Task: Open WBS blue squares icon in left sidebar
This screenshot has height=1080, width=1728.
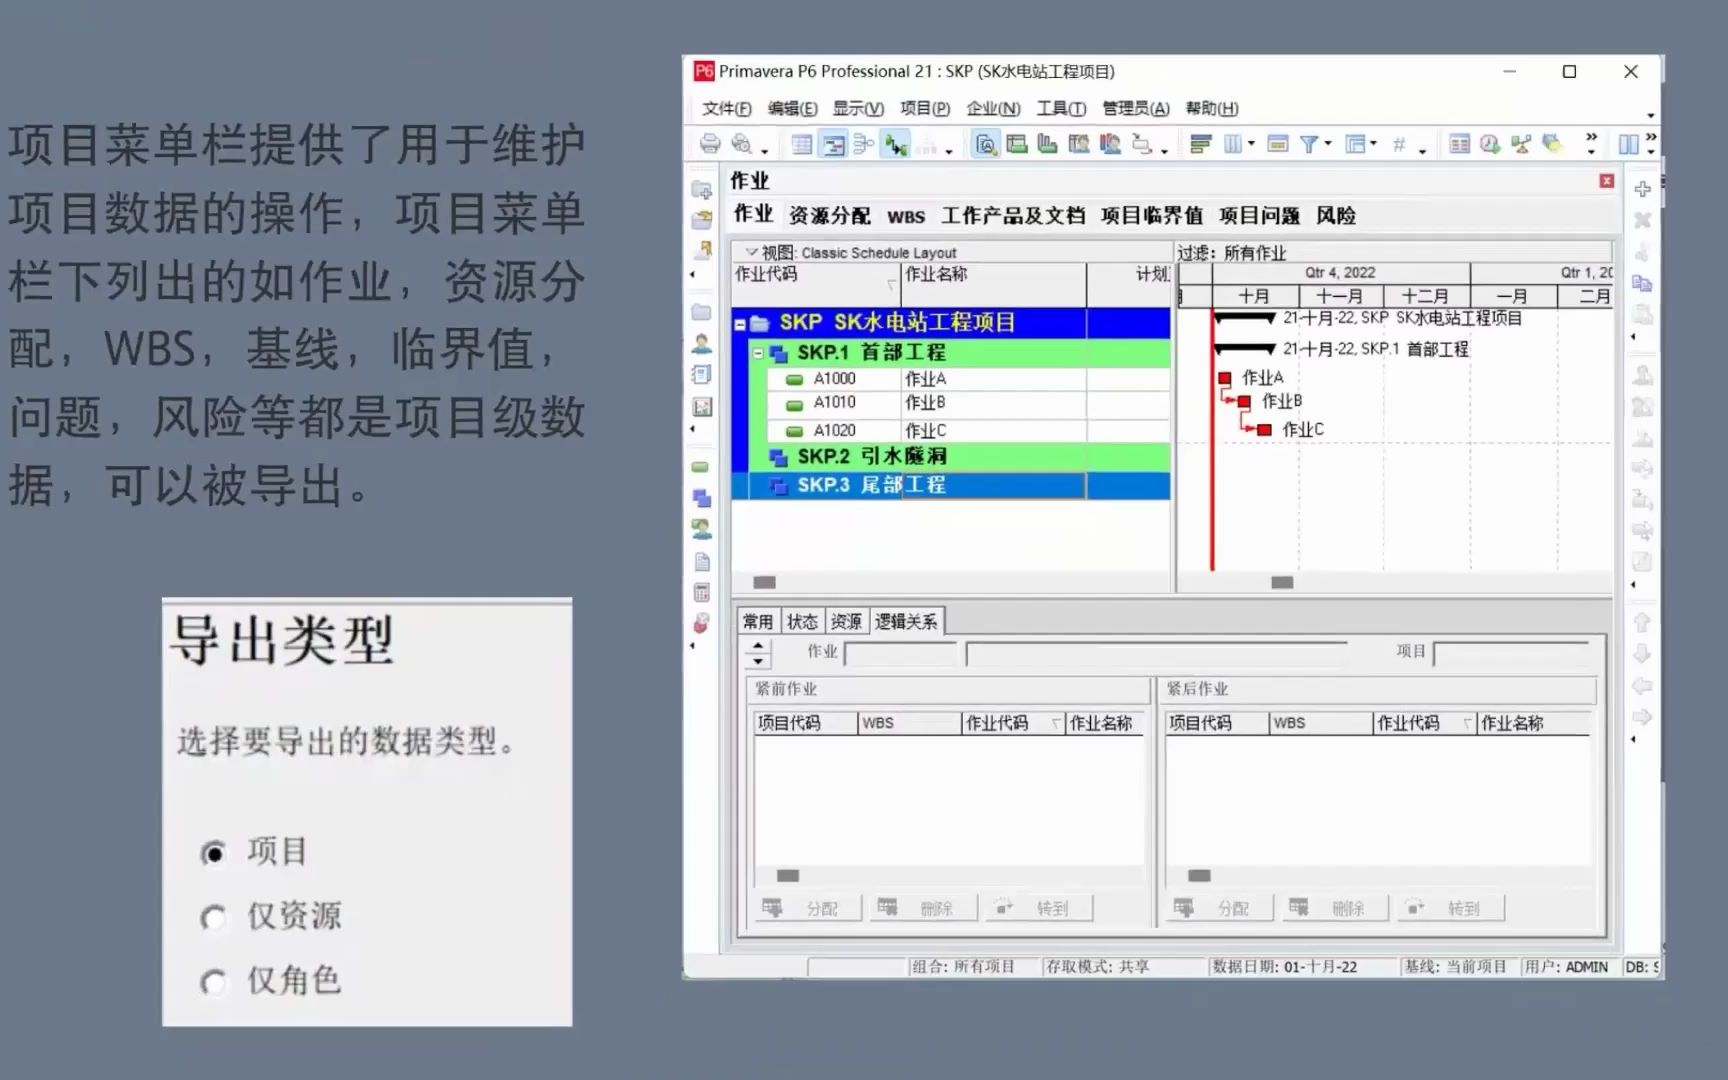Action: tap(702, 498)
